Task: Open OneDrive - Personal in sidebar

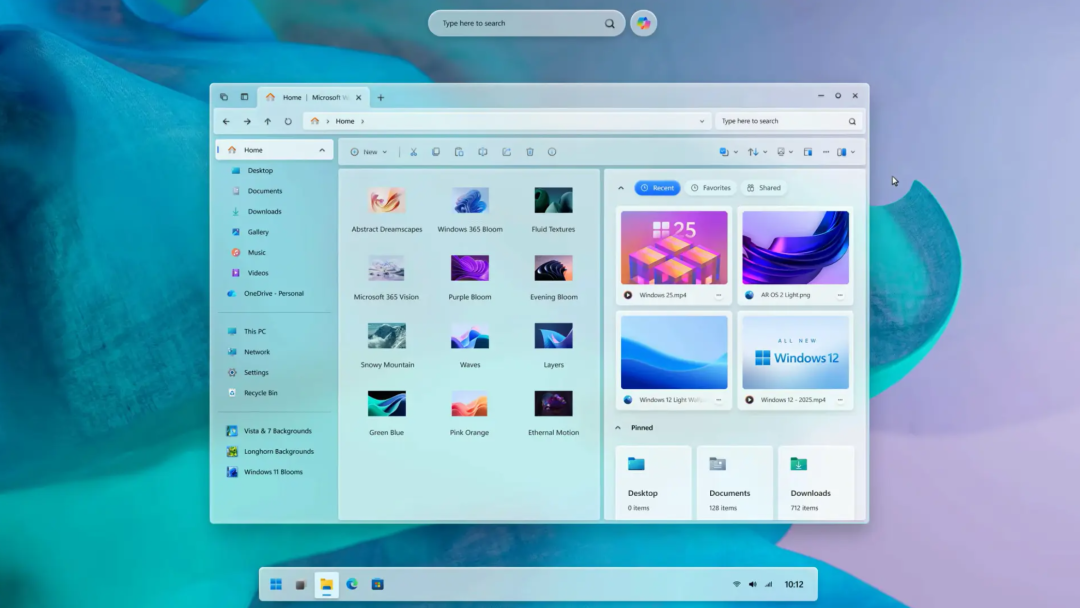Action: coord(274,293)
